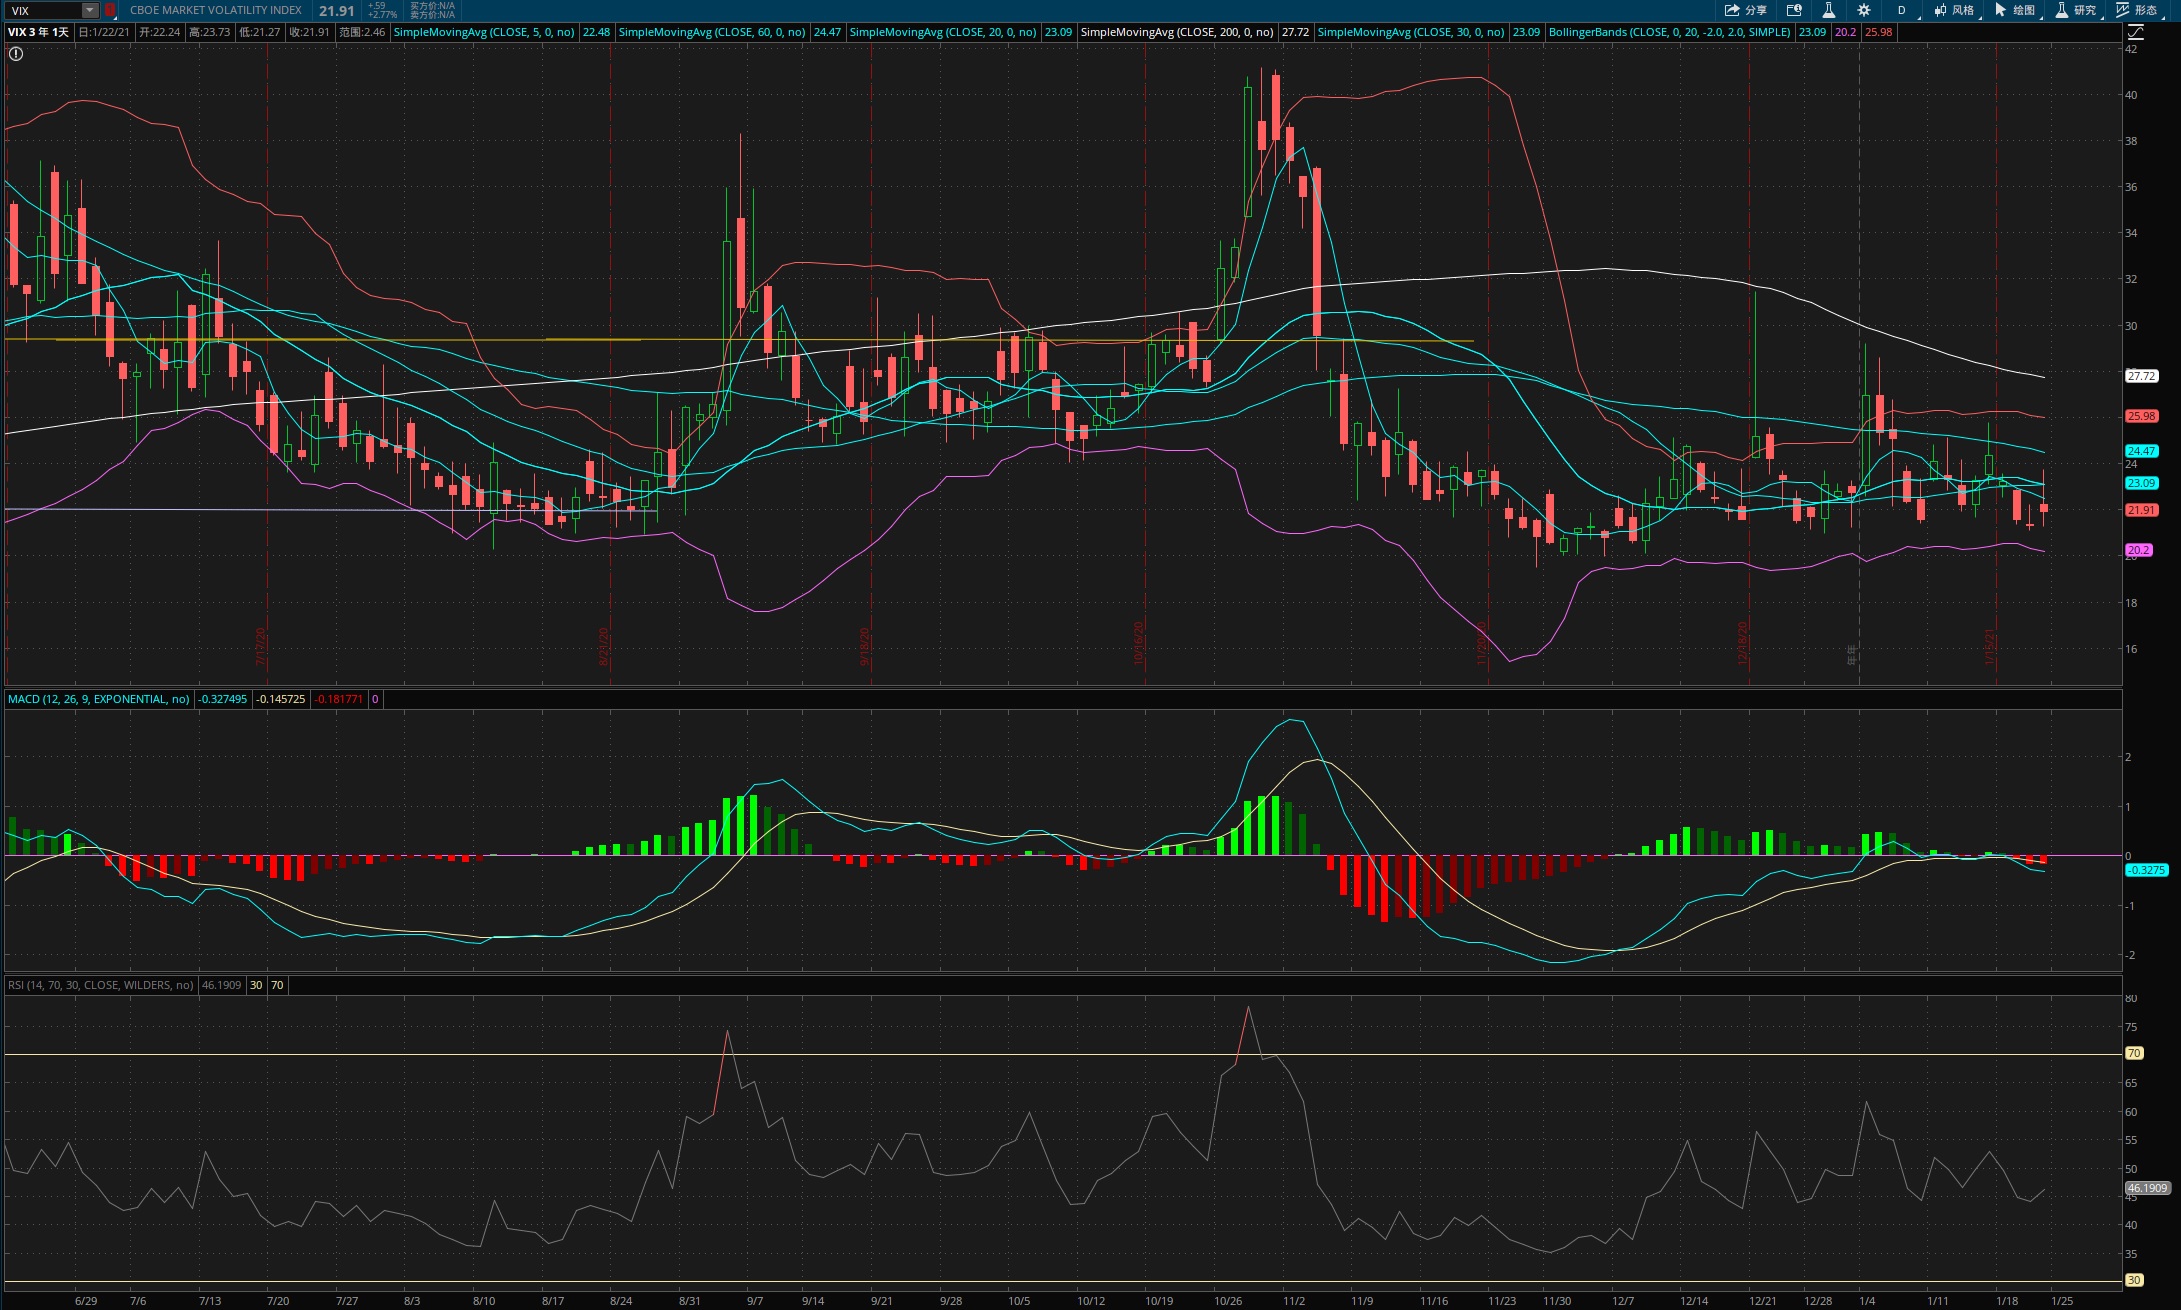Open the 形态 patterns menu
This screenshot has height=1310, width=2181.
[2137, 10]
